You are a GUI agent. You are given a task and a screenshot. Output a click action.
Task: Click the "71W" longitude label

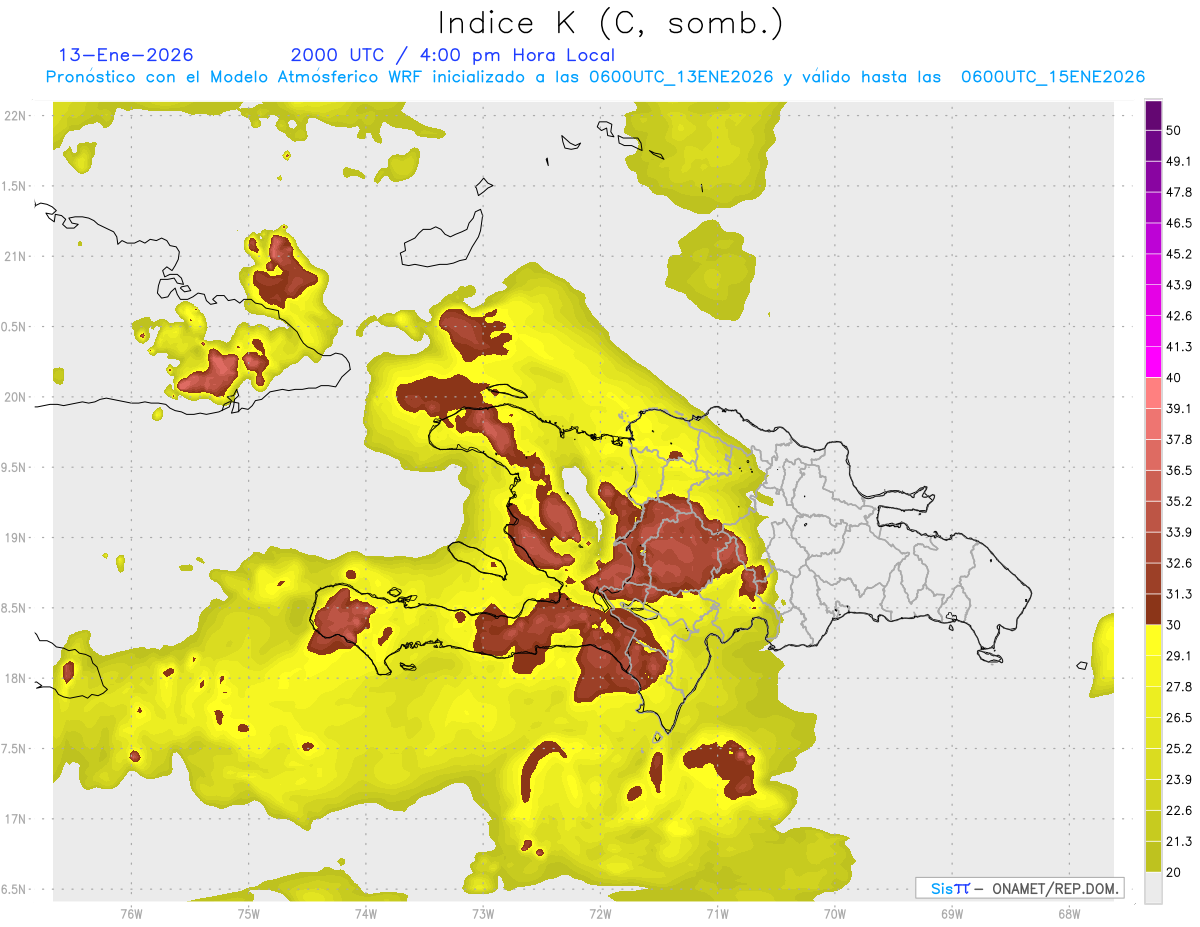click(x=717, y=913)
